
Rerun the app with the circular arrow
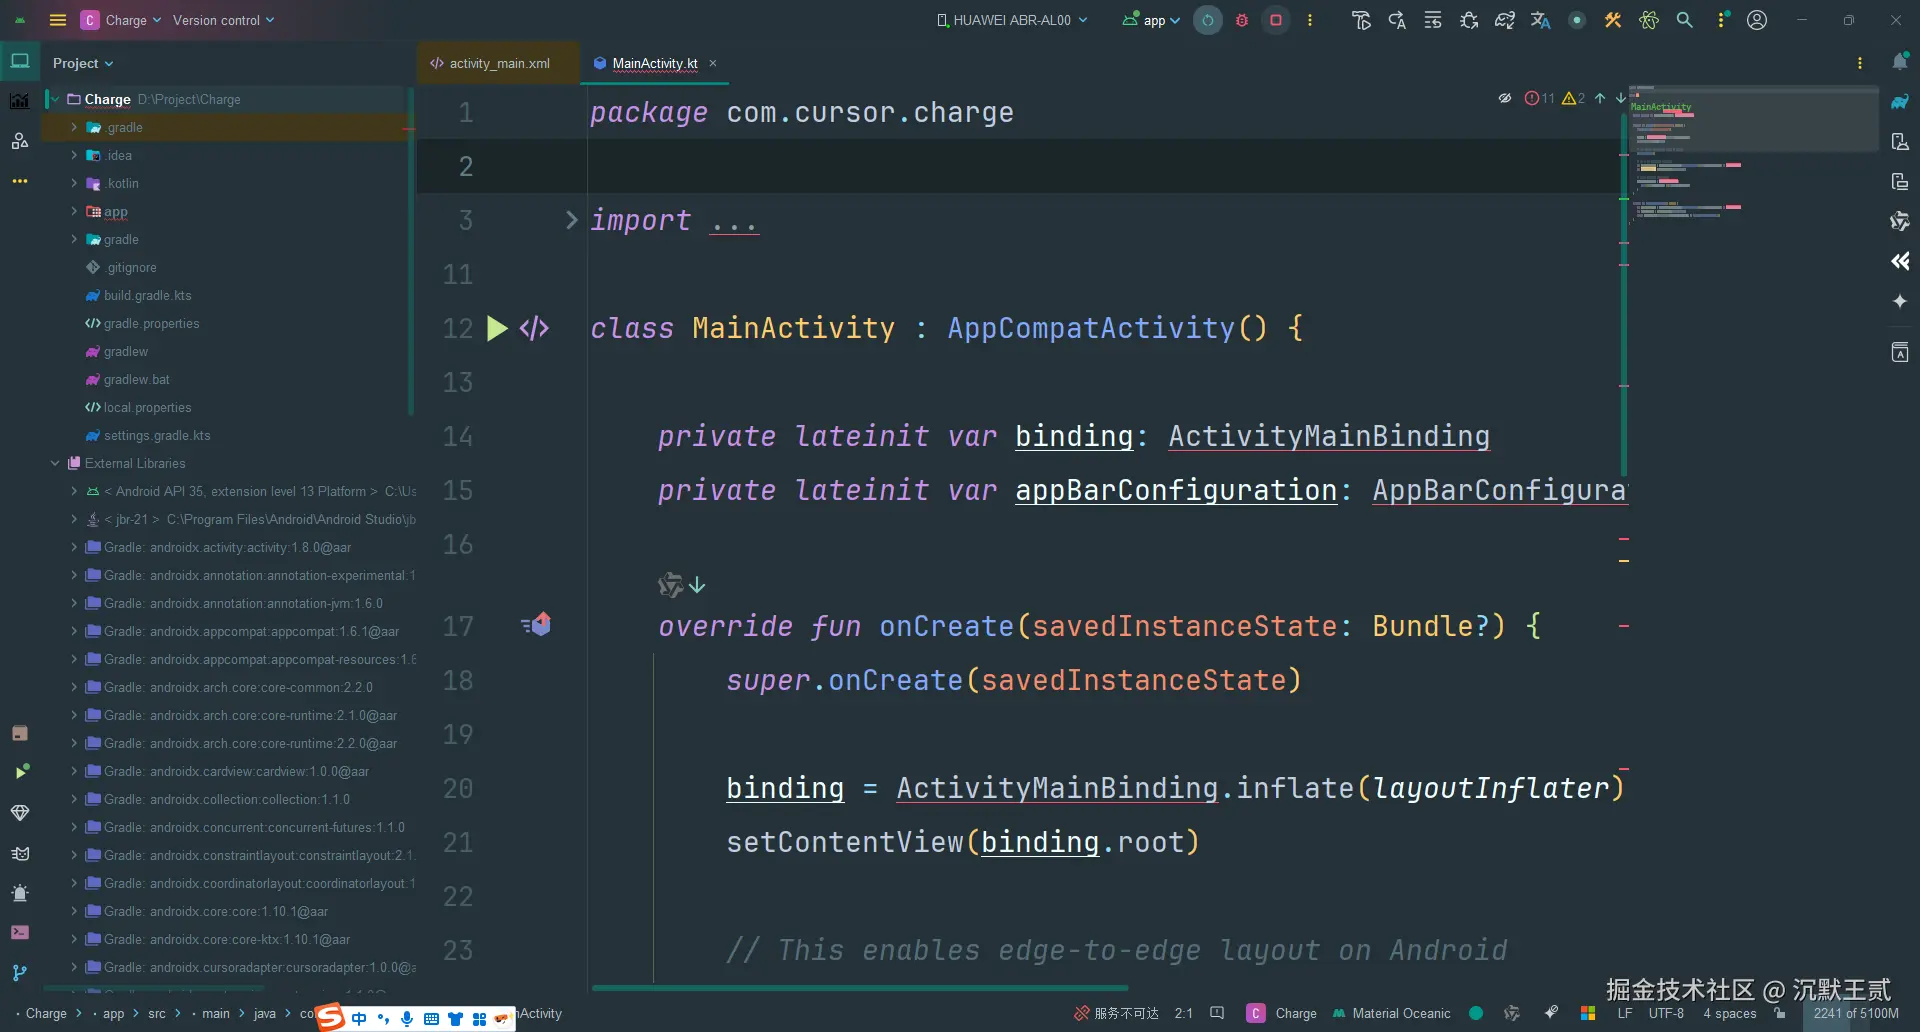coord(1208,20)
